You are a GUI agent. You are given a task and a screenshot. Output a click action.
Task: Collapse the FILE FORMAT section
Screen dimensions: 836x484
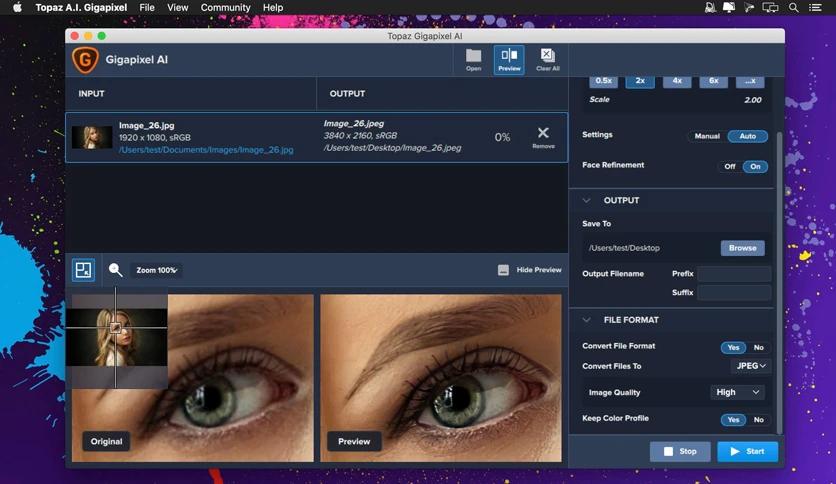click(586, 320)
